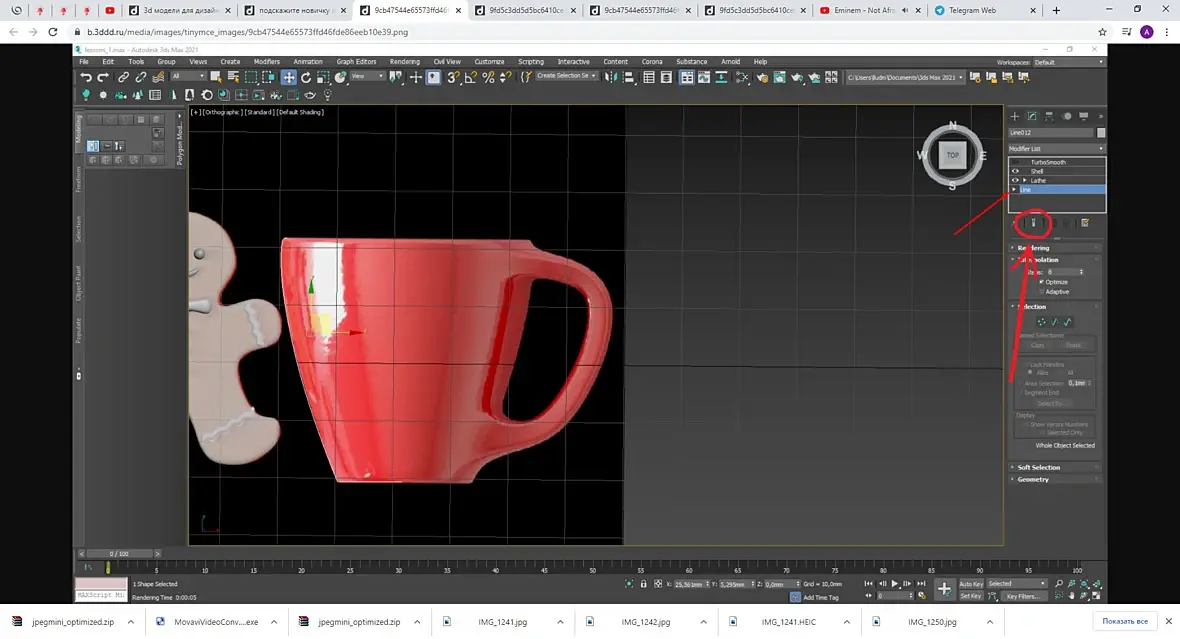The height and width of the screenshot is (639, 1180).
Task: Click the Key Filters button
Action: click(1025, 596)
